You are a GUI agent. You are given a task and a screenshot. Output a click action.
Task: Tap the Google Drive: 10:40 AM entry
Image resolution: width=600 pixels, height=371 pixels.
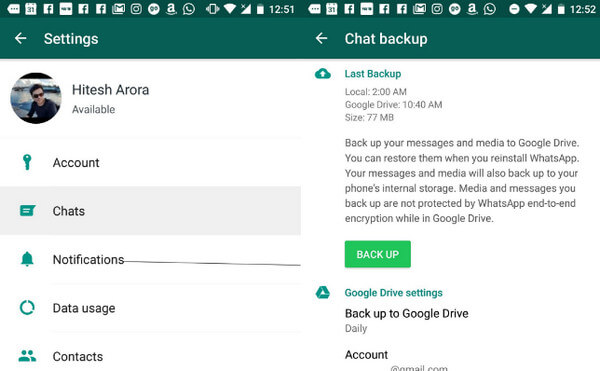(x=393, y=105)
